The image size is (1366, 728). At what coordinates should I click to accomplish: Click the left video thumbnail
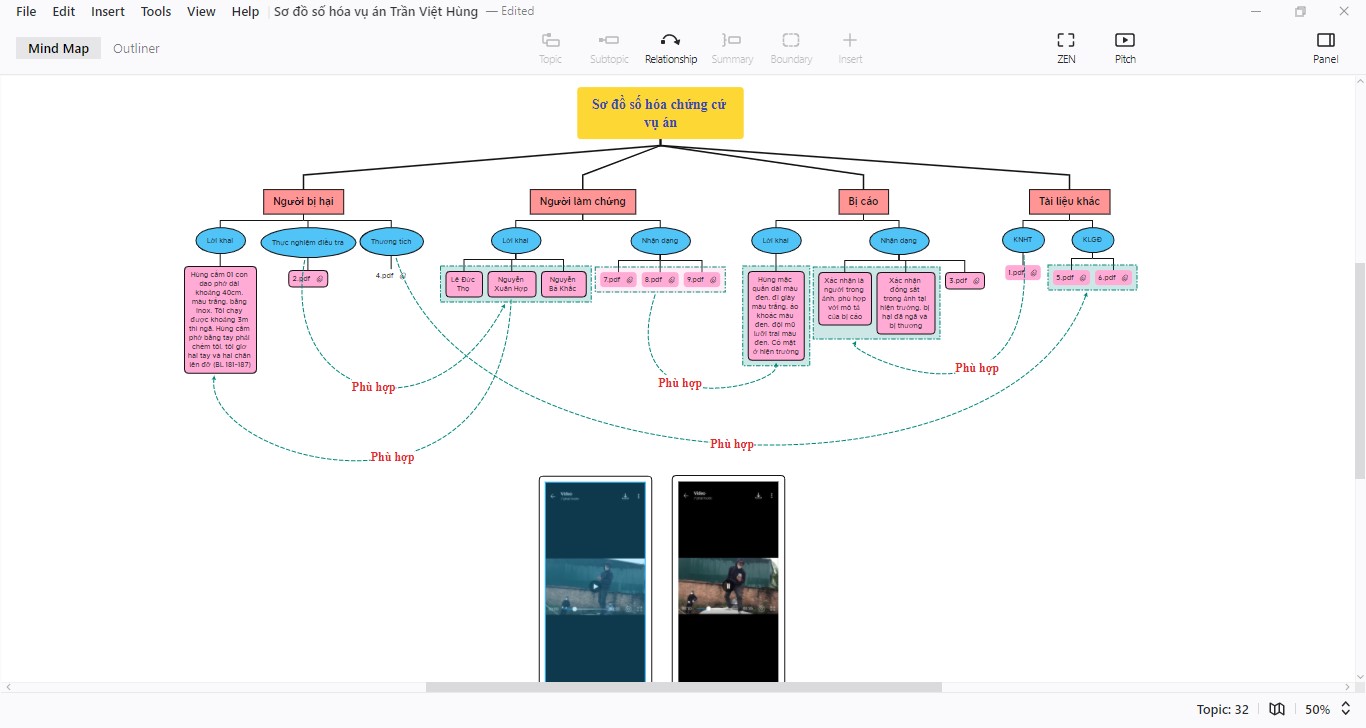(595, 580)
